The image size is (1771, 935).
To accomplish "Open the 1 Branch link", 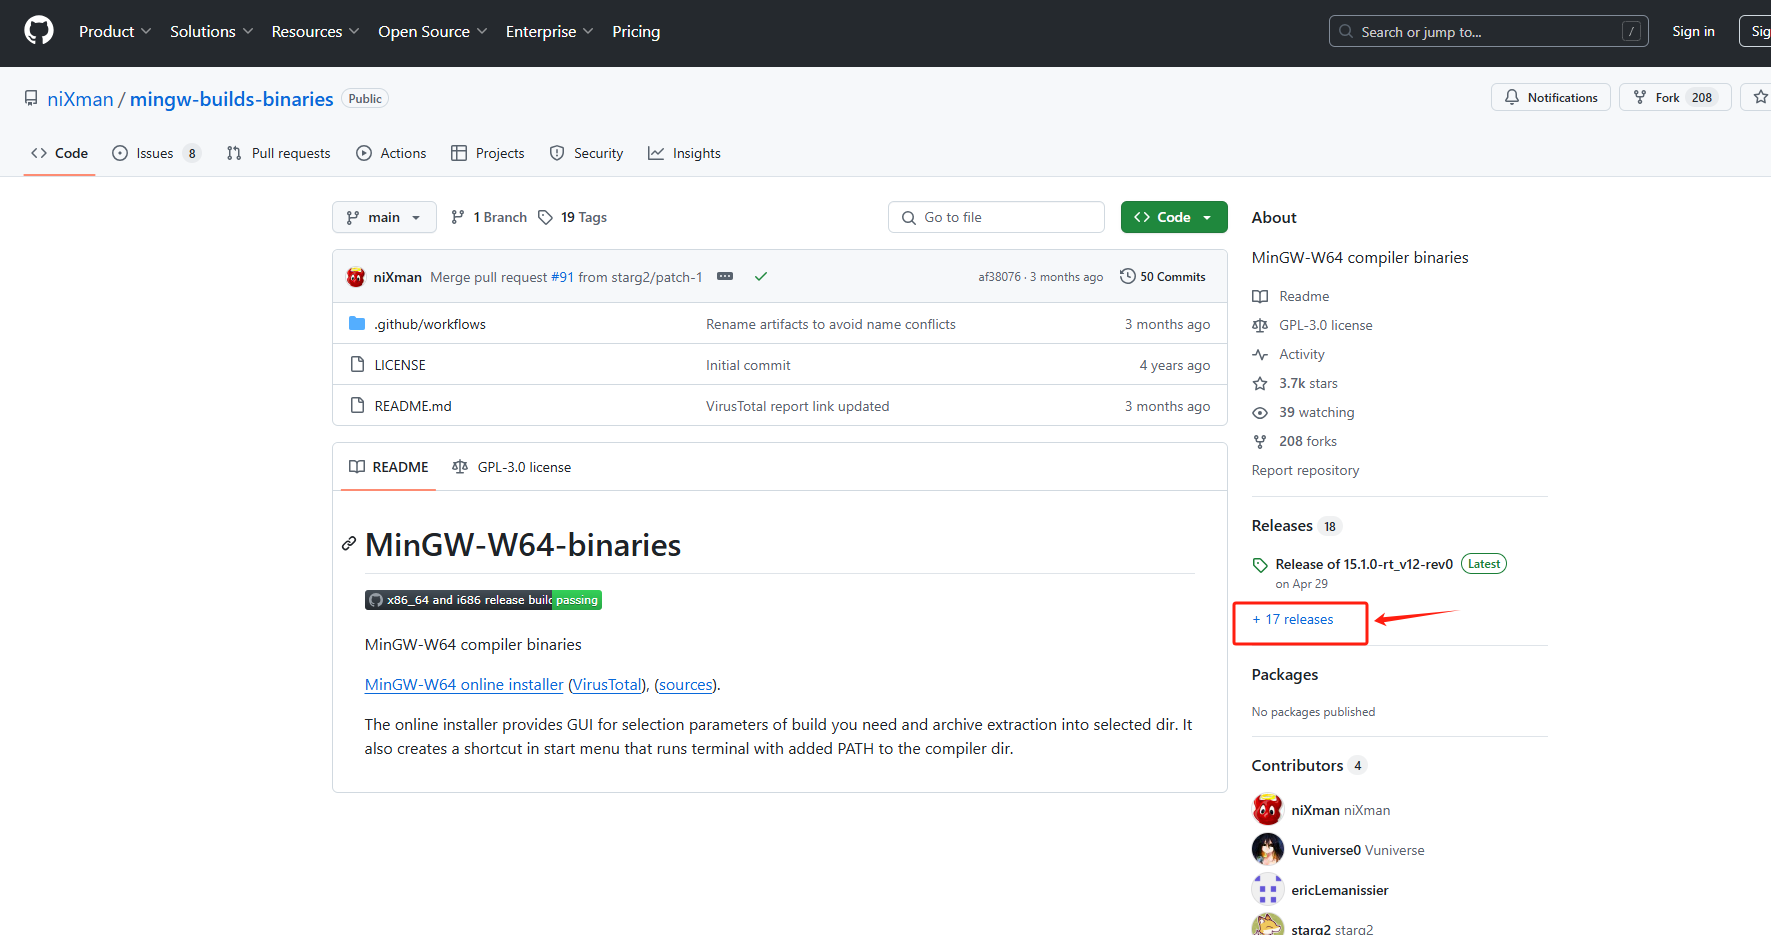I will click(489, 217).
